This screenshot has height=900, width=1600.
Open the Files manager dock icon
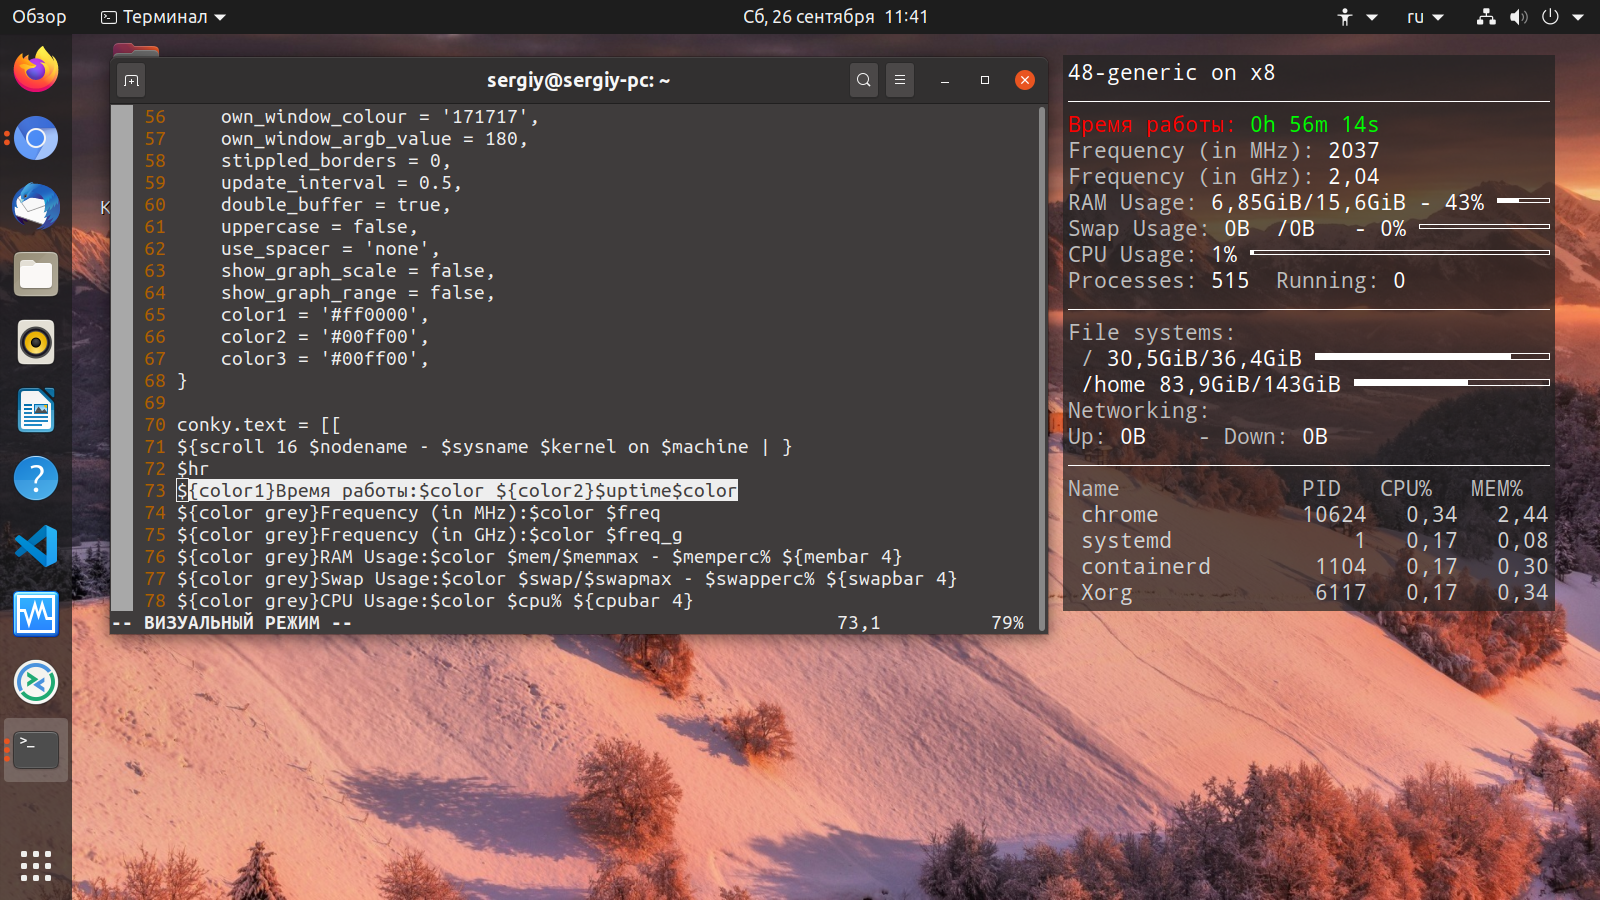click(x=36, y=274)
